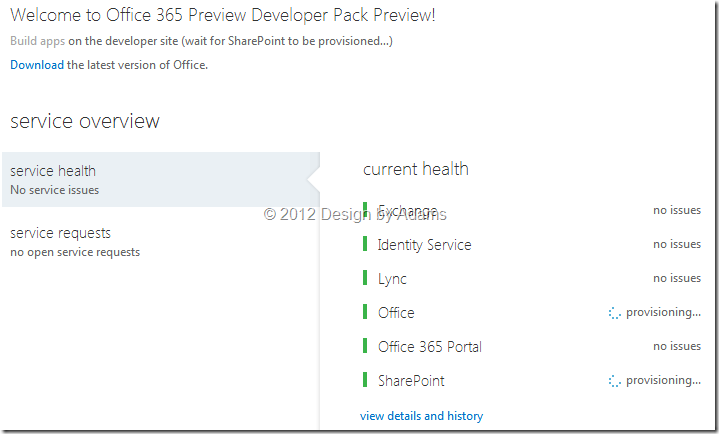Image resolution: width=719 pixels, height=434 pixels.
Task: Click no open service requests text
Action: click(75, 252)
